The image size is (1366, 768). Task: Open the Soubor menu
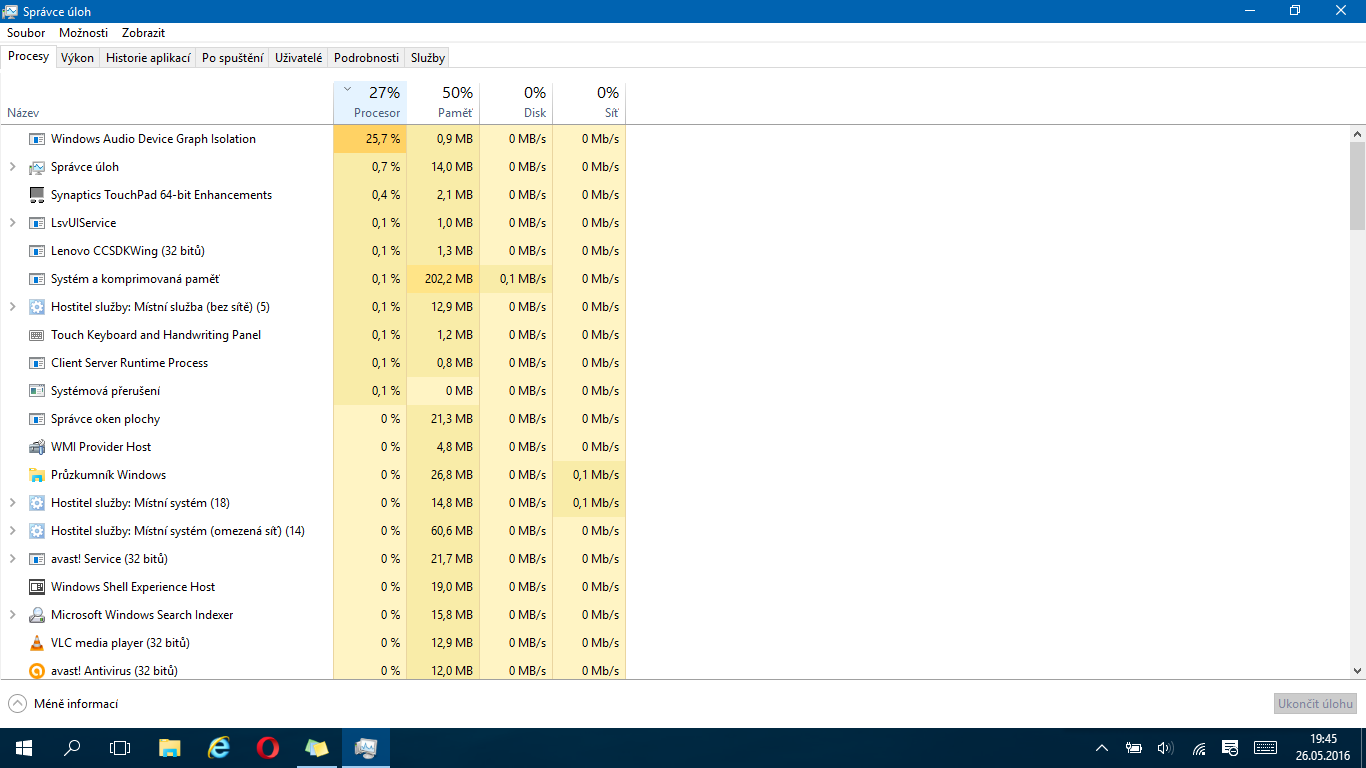click(x=26, y=33)
